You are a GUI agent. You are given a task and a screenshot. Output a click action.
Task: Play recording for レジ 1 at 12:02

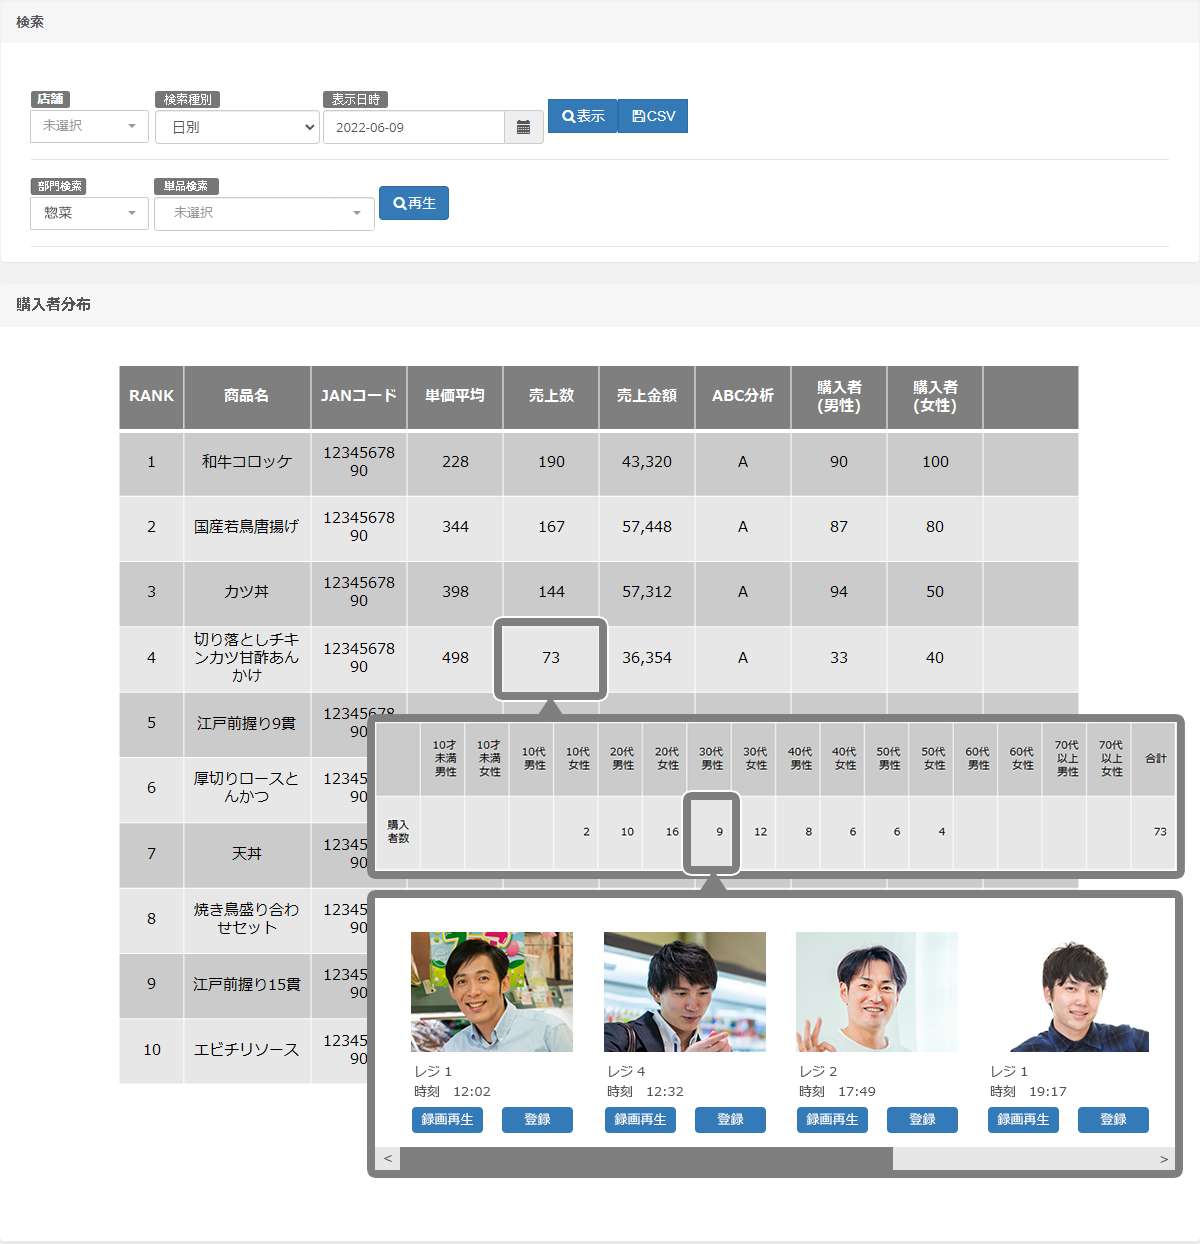pos(447,1120)
